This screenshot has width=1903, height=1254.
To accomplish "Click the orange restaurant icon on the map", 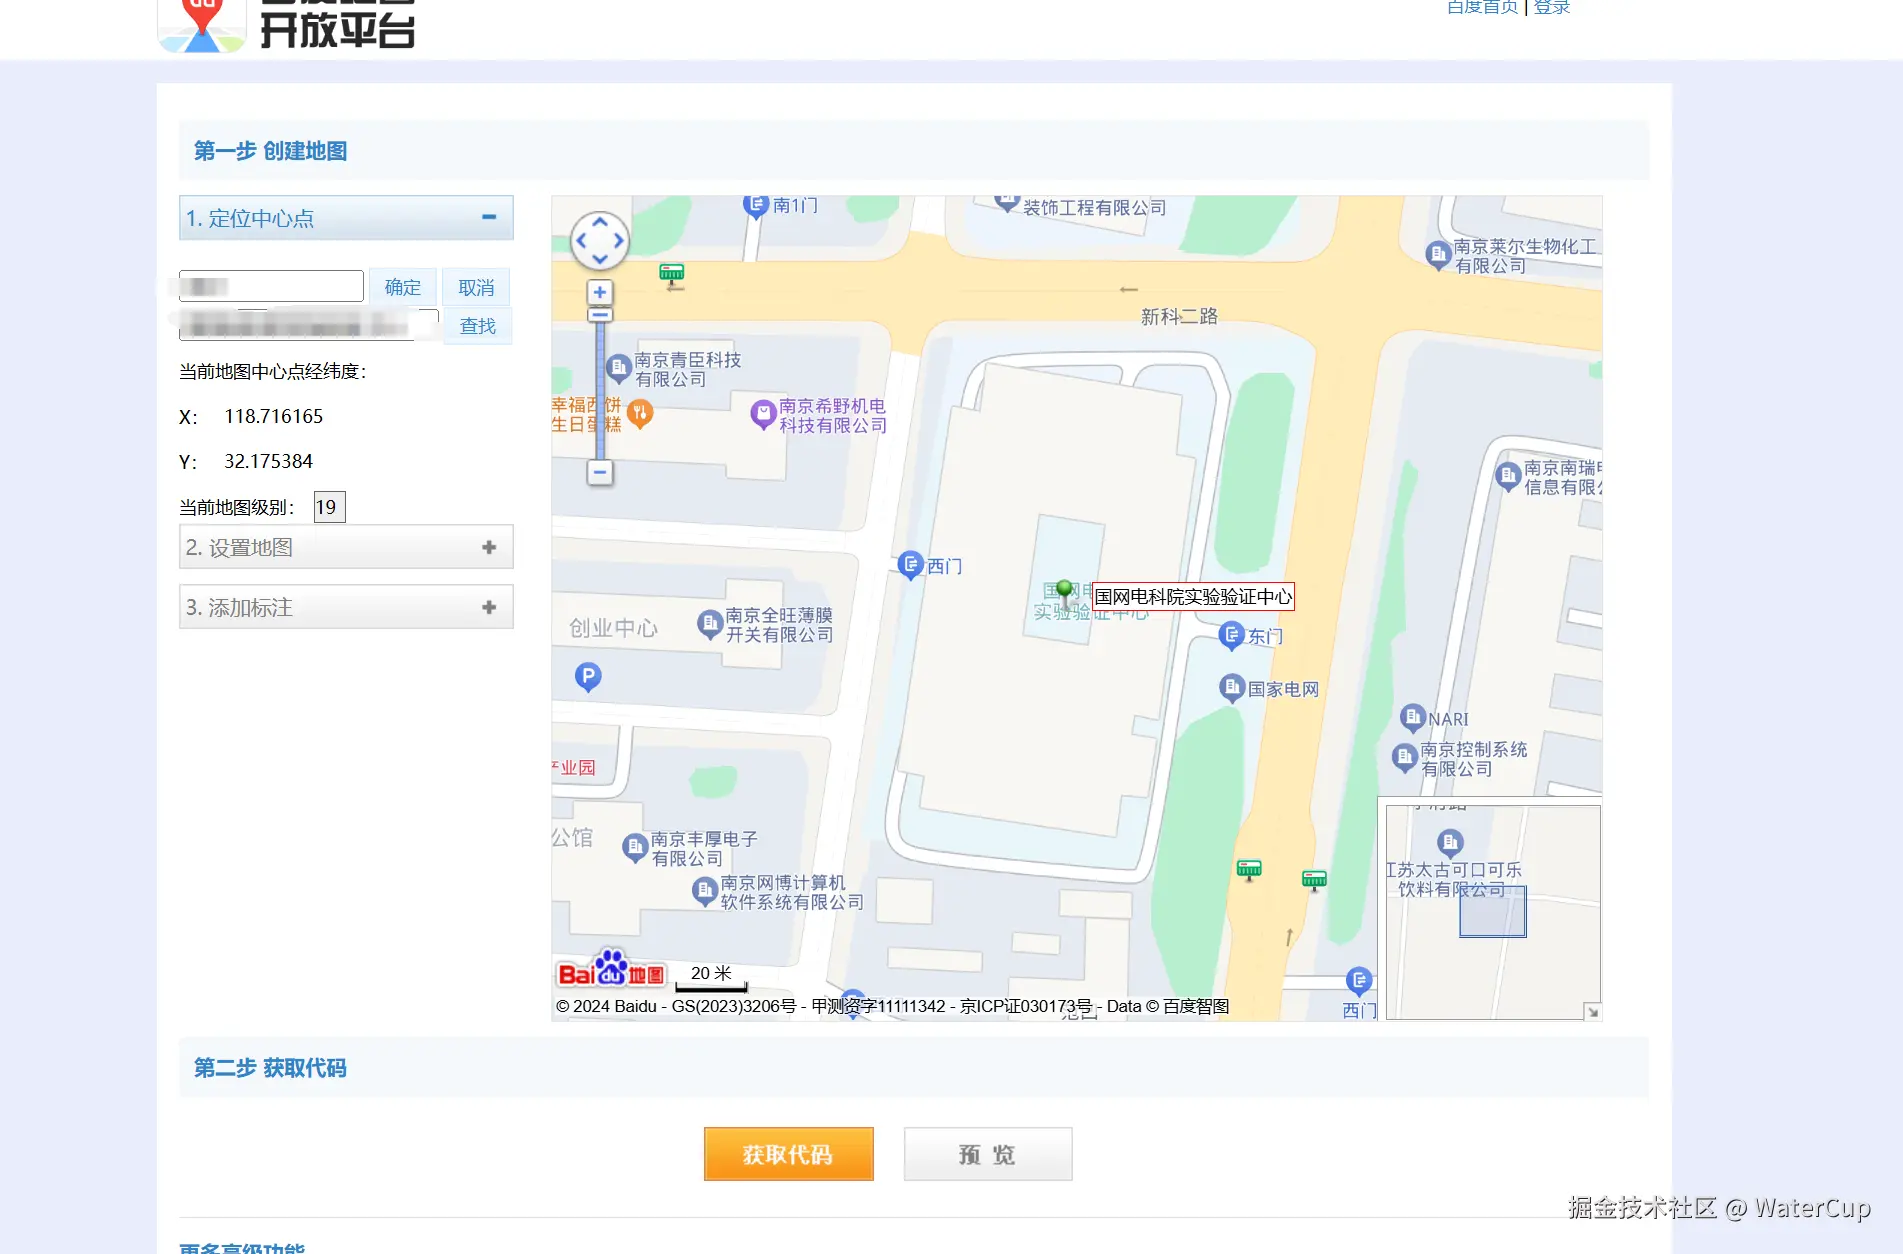I will coord(640,412).
